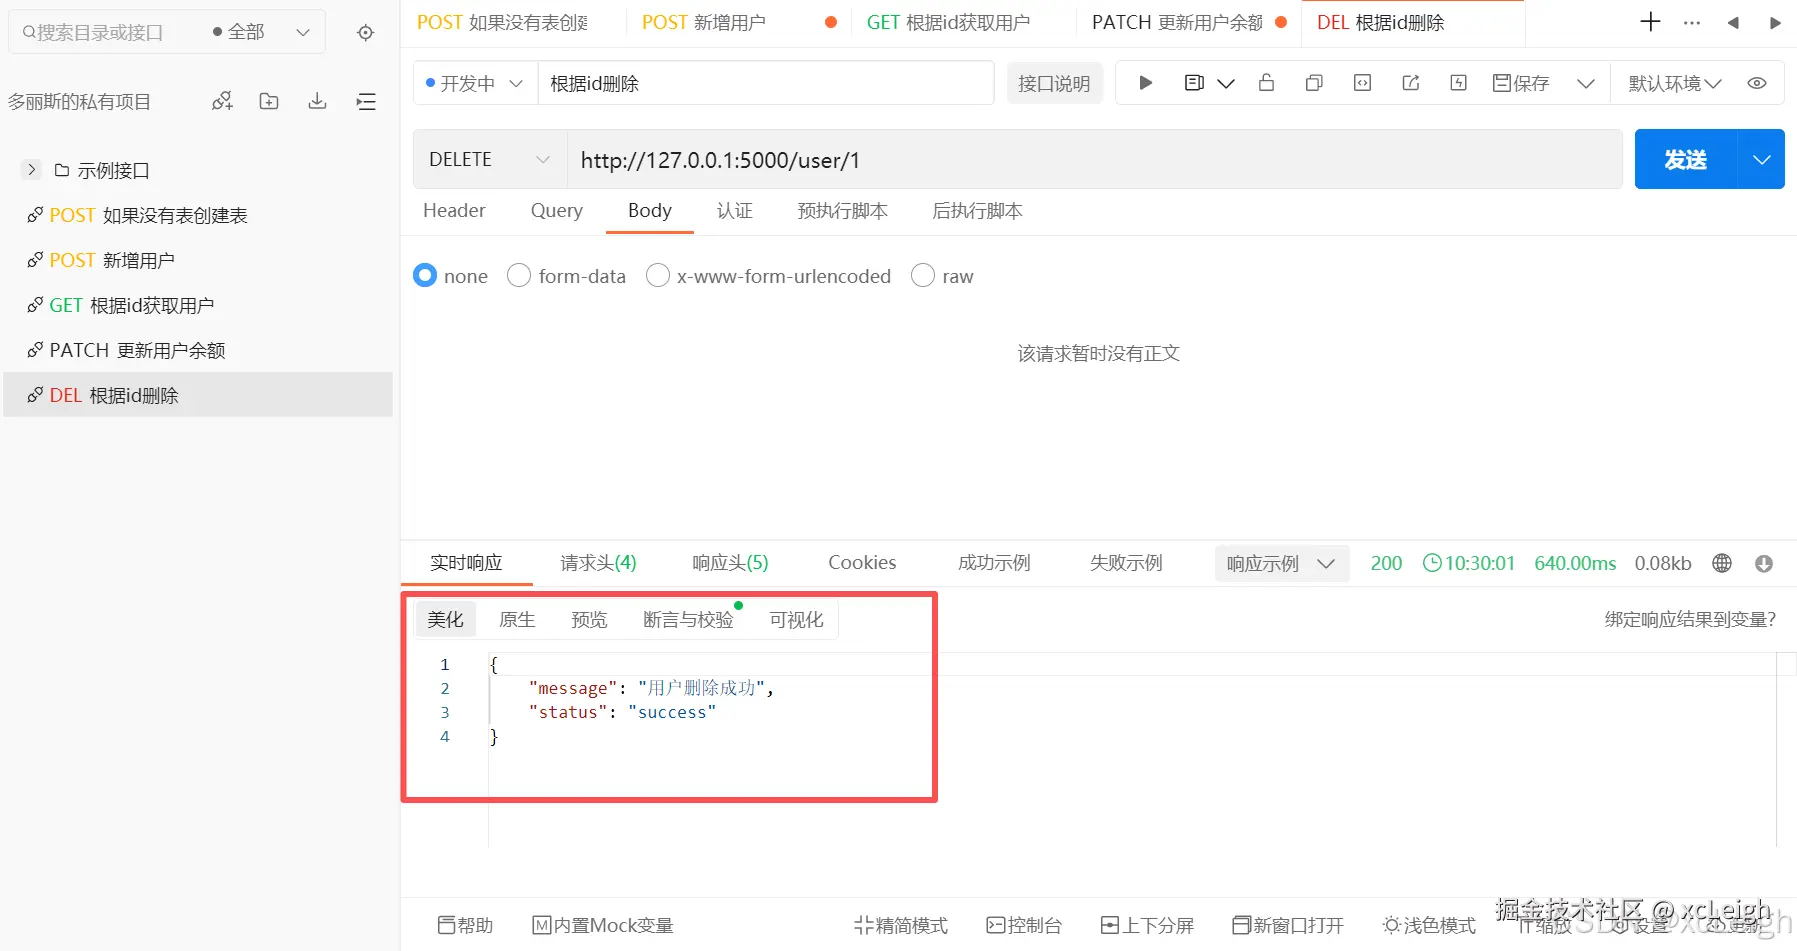Switch to light mode via 浅色模式 icon

(1428, 925)
